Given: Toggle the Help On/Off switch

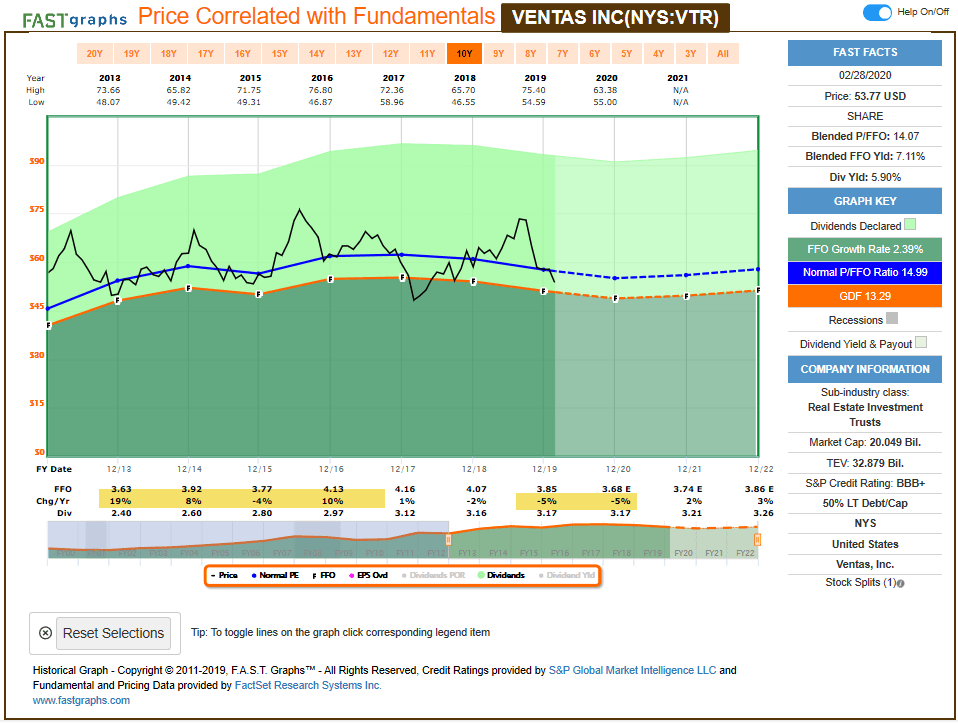Looking at the screenshot, I should [x=877, y=12].
